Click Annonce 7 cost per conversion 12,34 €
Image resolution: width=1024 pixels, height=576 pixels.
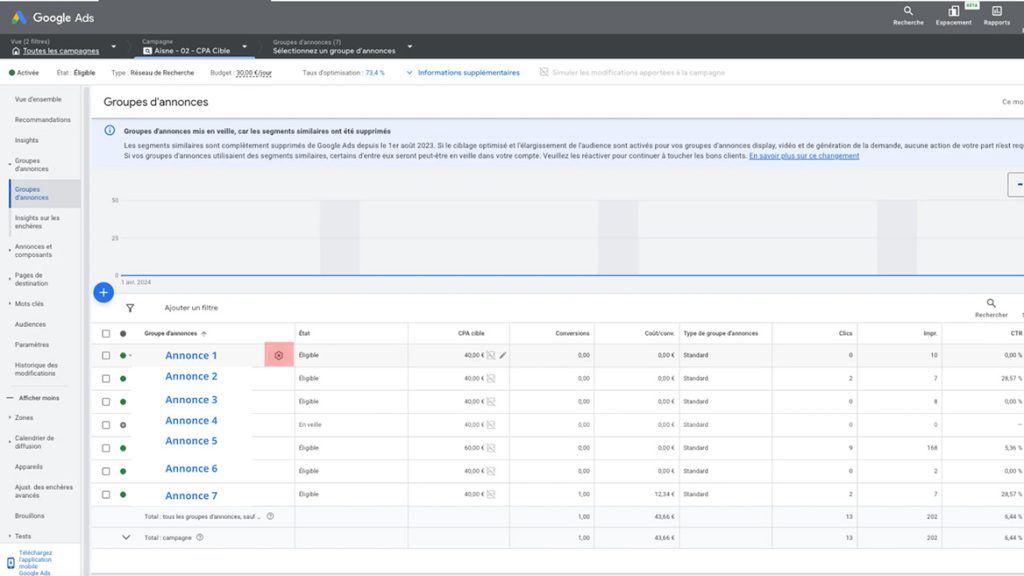pos(664,494)
